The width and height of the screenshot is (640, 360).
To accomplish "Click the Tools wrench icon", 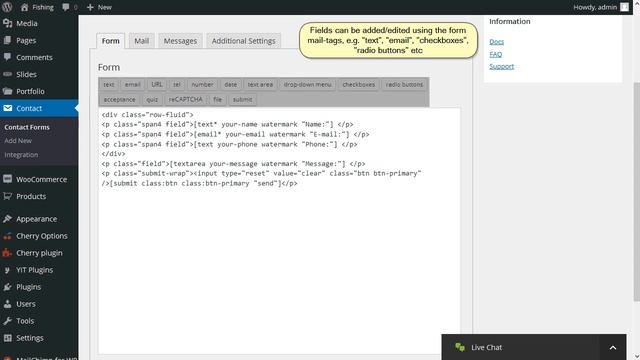I will pyautogui.click(x=7, y=321).
